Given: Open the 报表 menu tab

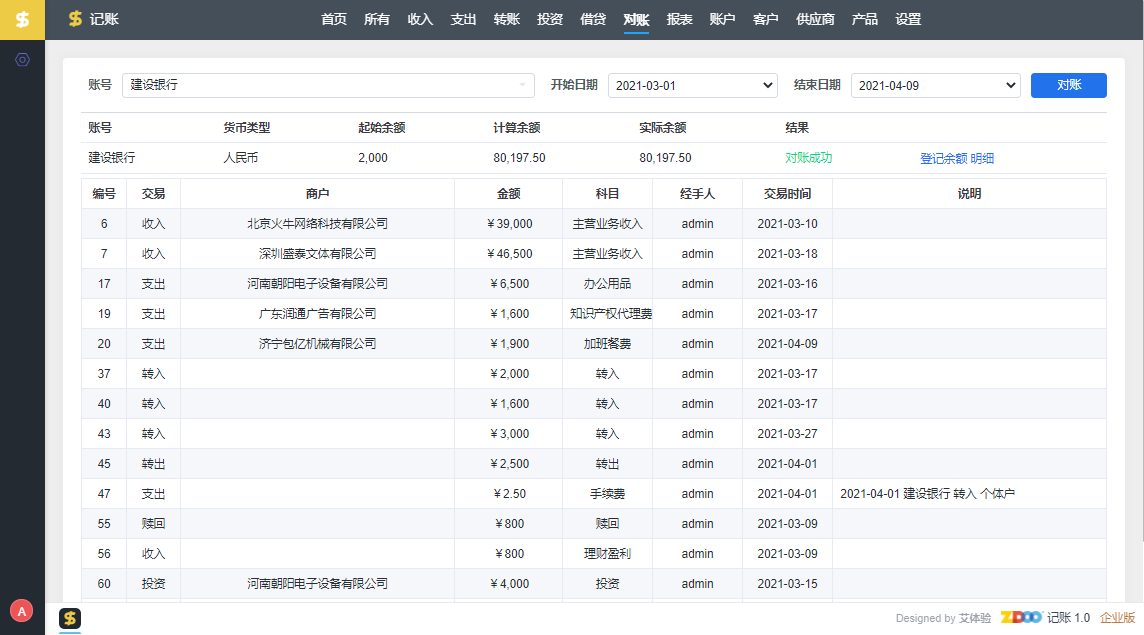Looking at the screenshot, I should coord(680,19).
